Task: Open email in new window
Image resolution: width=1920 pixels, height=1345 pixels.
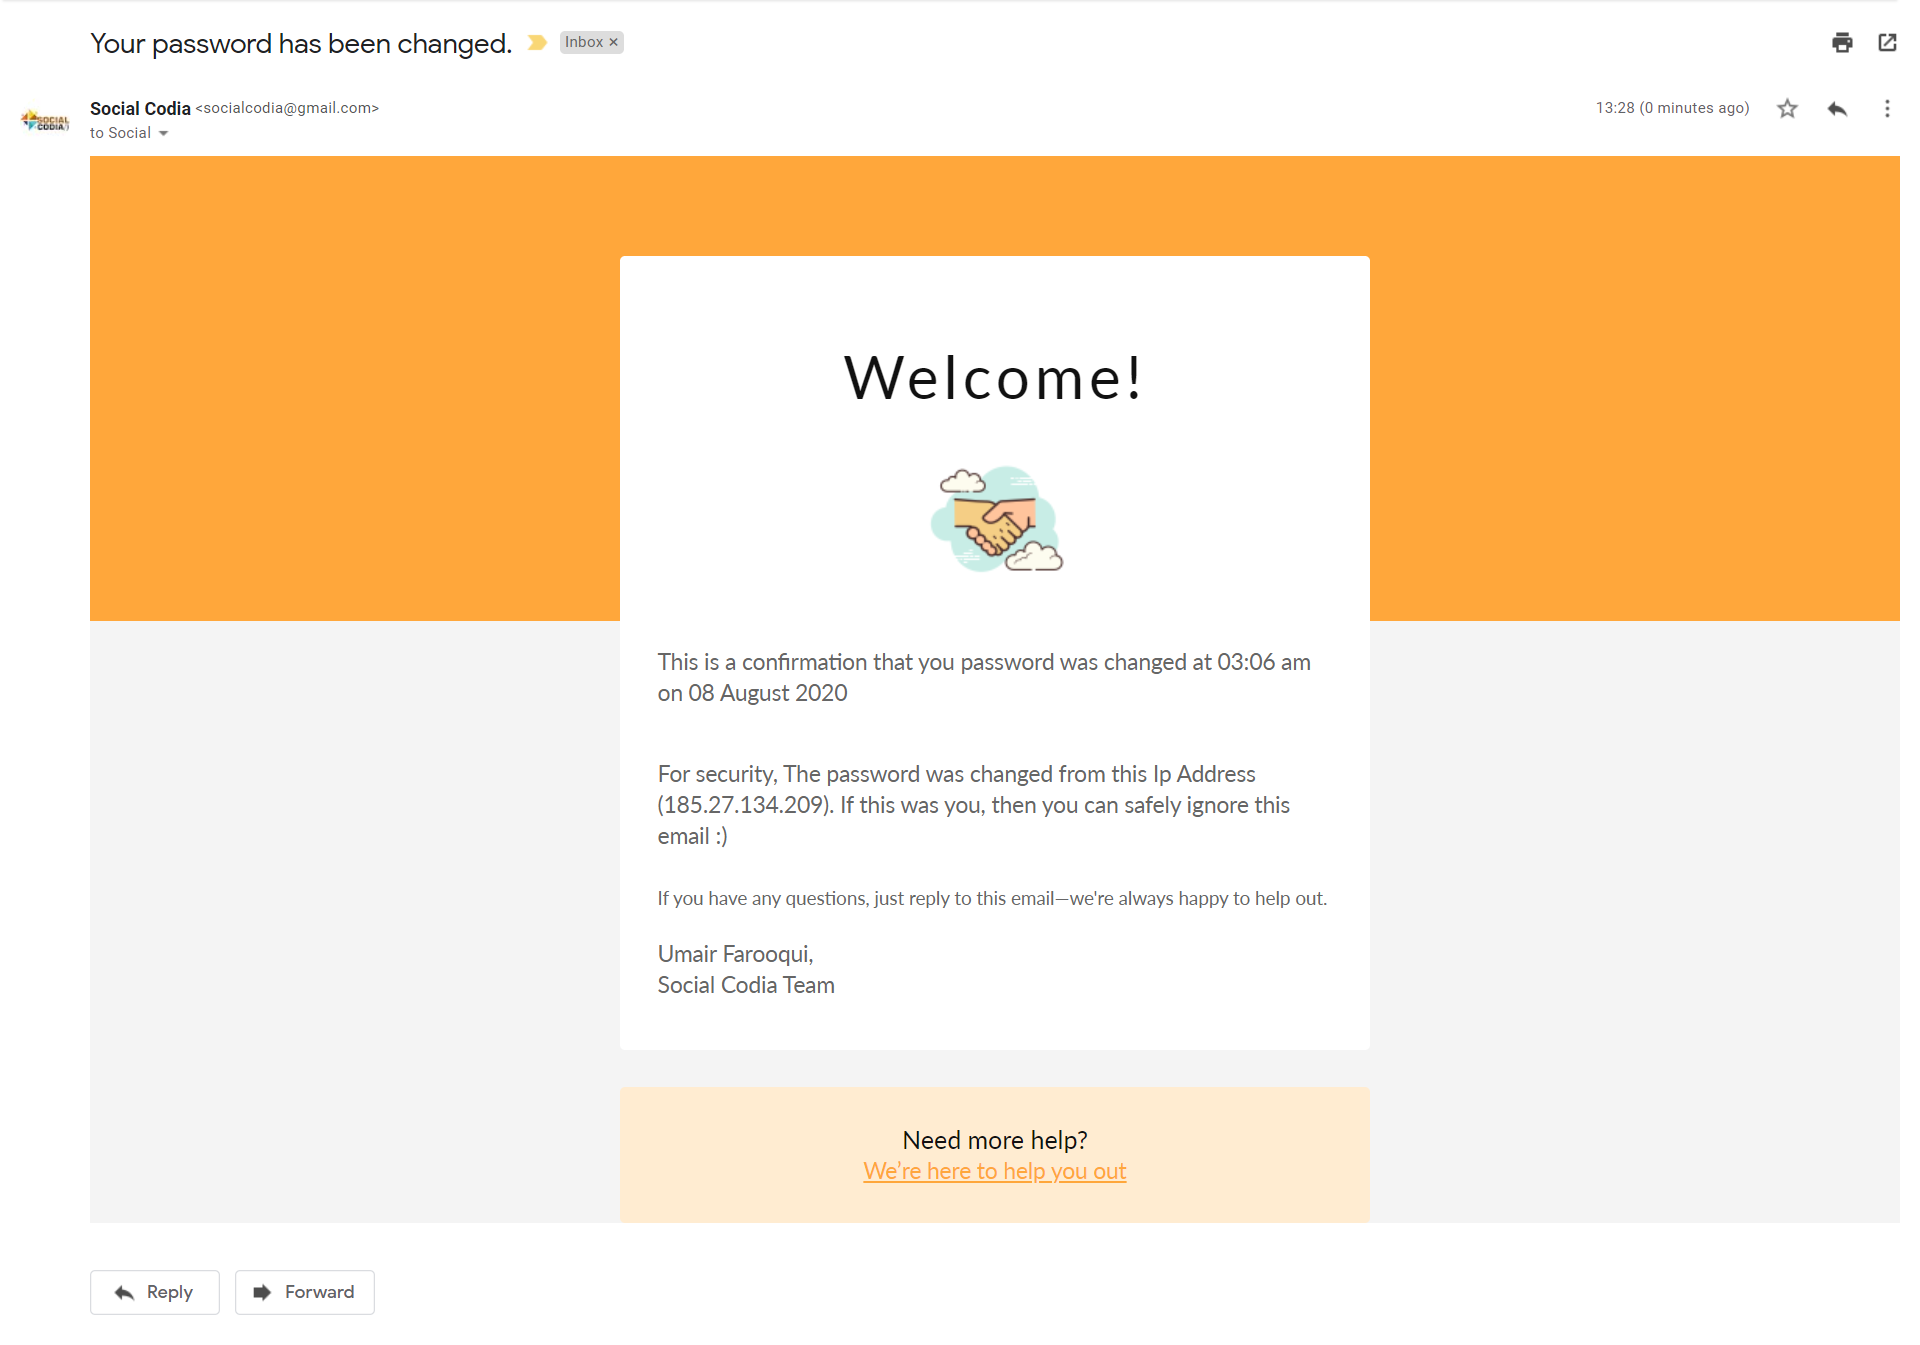Action: pyautogui.click(x=1887, y=42)
